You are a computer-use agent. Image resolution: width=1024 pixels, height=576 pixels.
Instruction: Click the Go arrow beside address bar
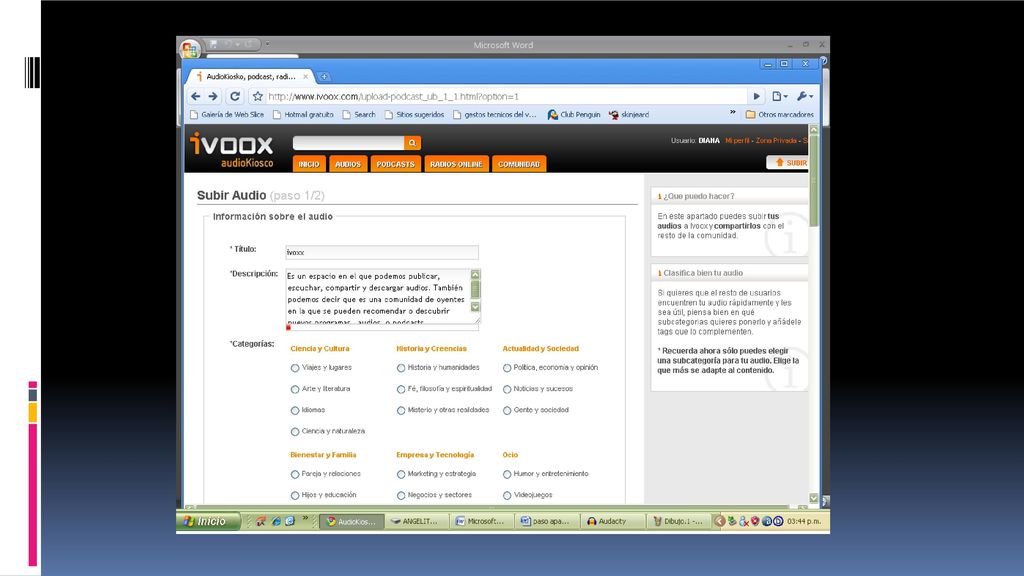(756, 96)
